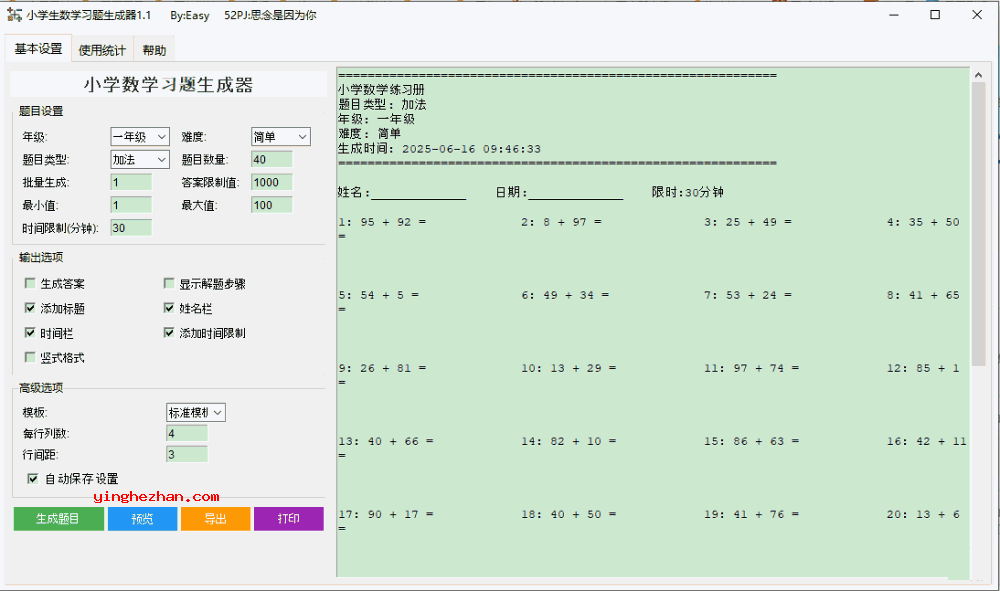The image size is (1000, 591).
Task: Open the 模板 combo box
Action: (196, 412)
